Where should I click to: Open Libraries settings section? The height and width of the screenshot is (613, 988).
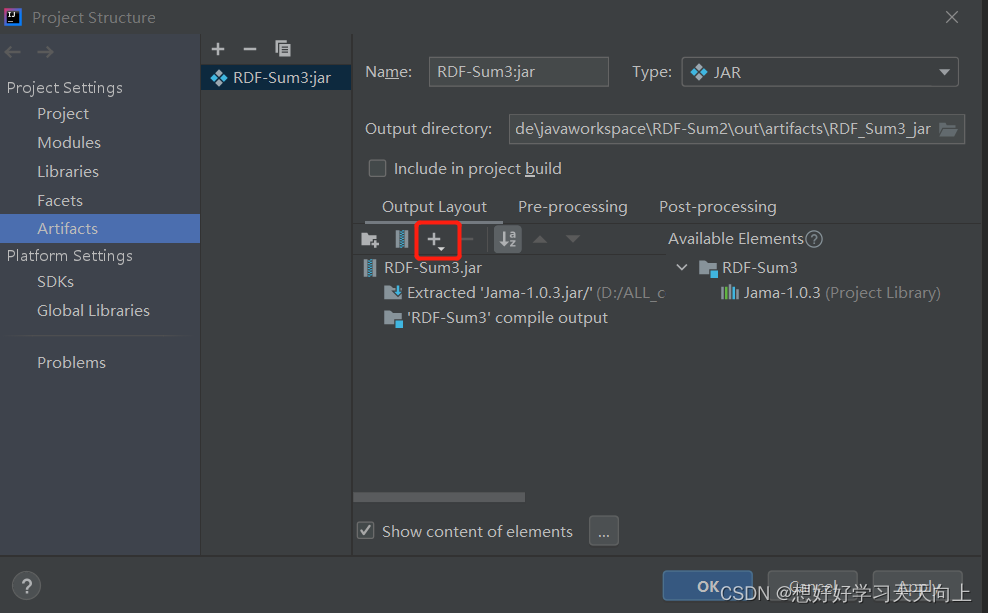[x=68, y=172]
